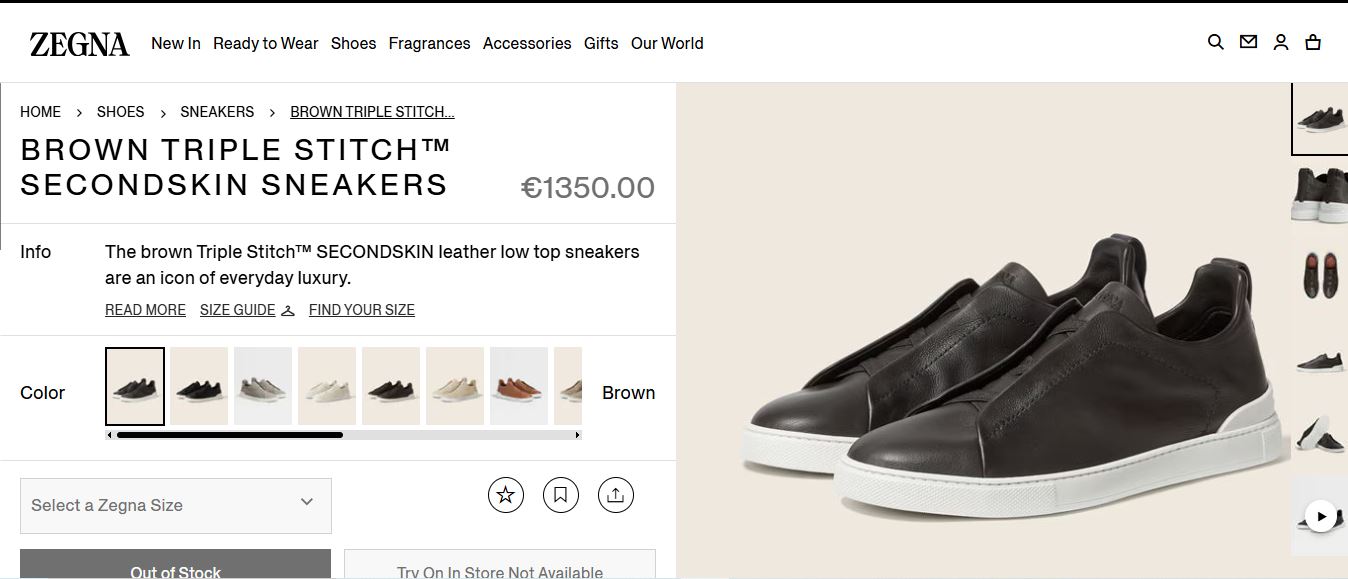Image resolution: width=1348 pixels, height=579 pixels.
Task: Open the search magnifier icon
Action: point(1216,42)
